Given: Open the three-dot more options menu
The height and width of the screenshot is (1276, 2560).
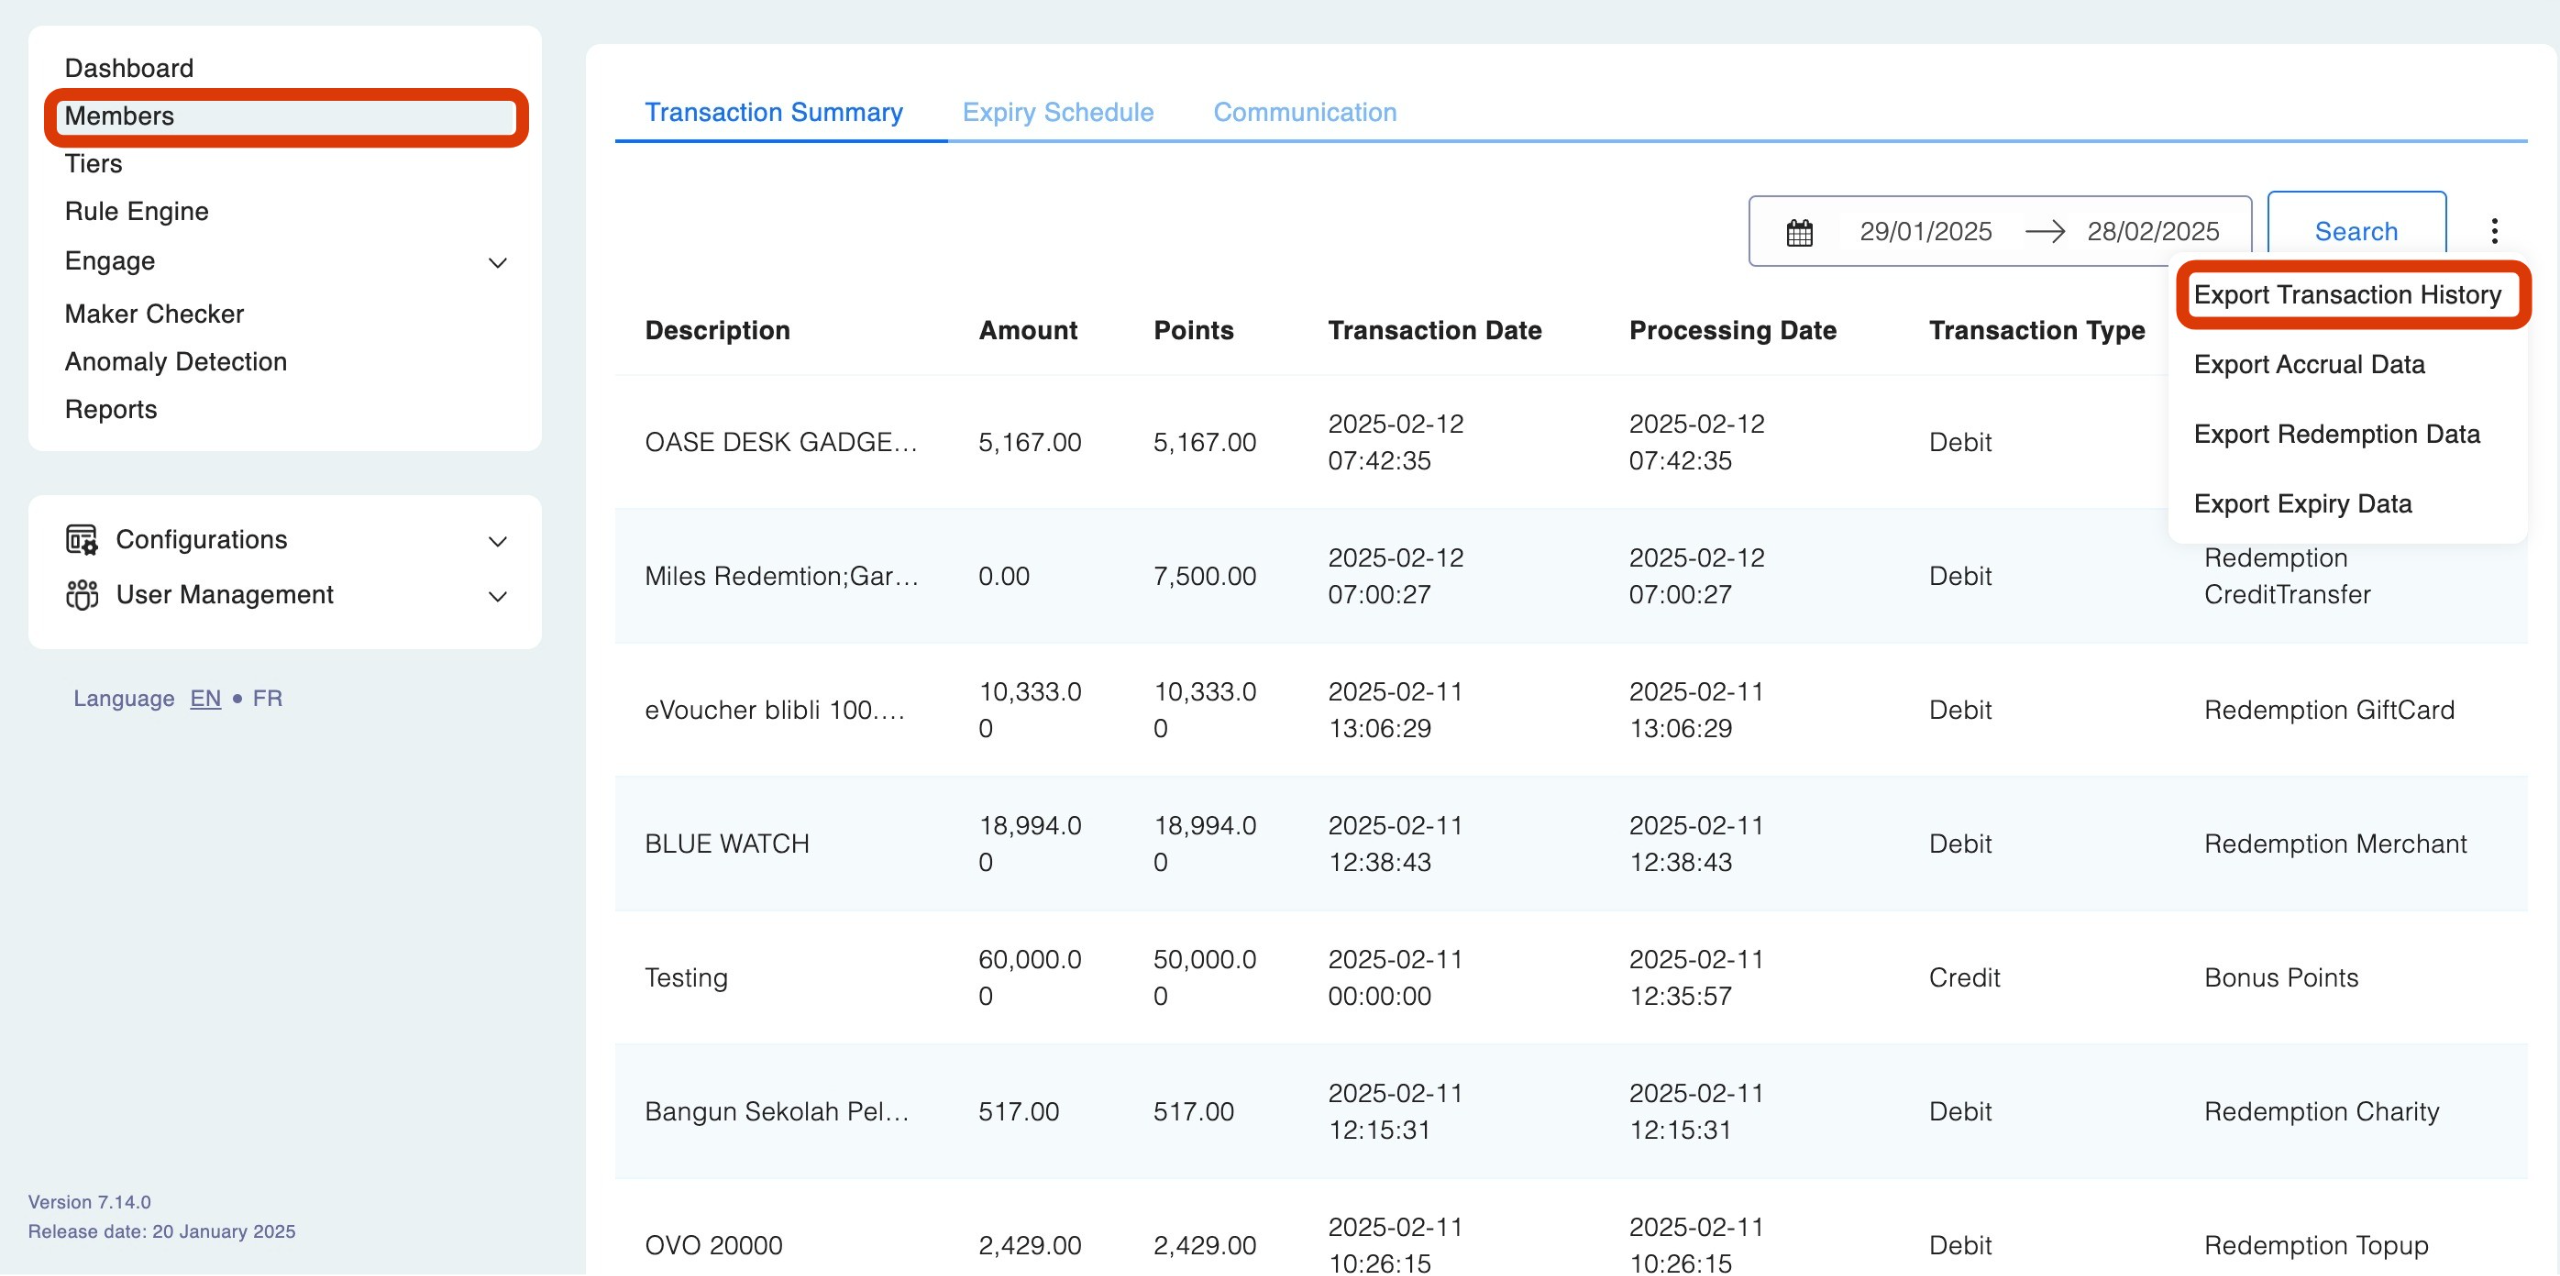Looking at the screenshot, I should (x=2494, y=231).
